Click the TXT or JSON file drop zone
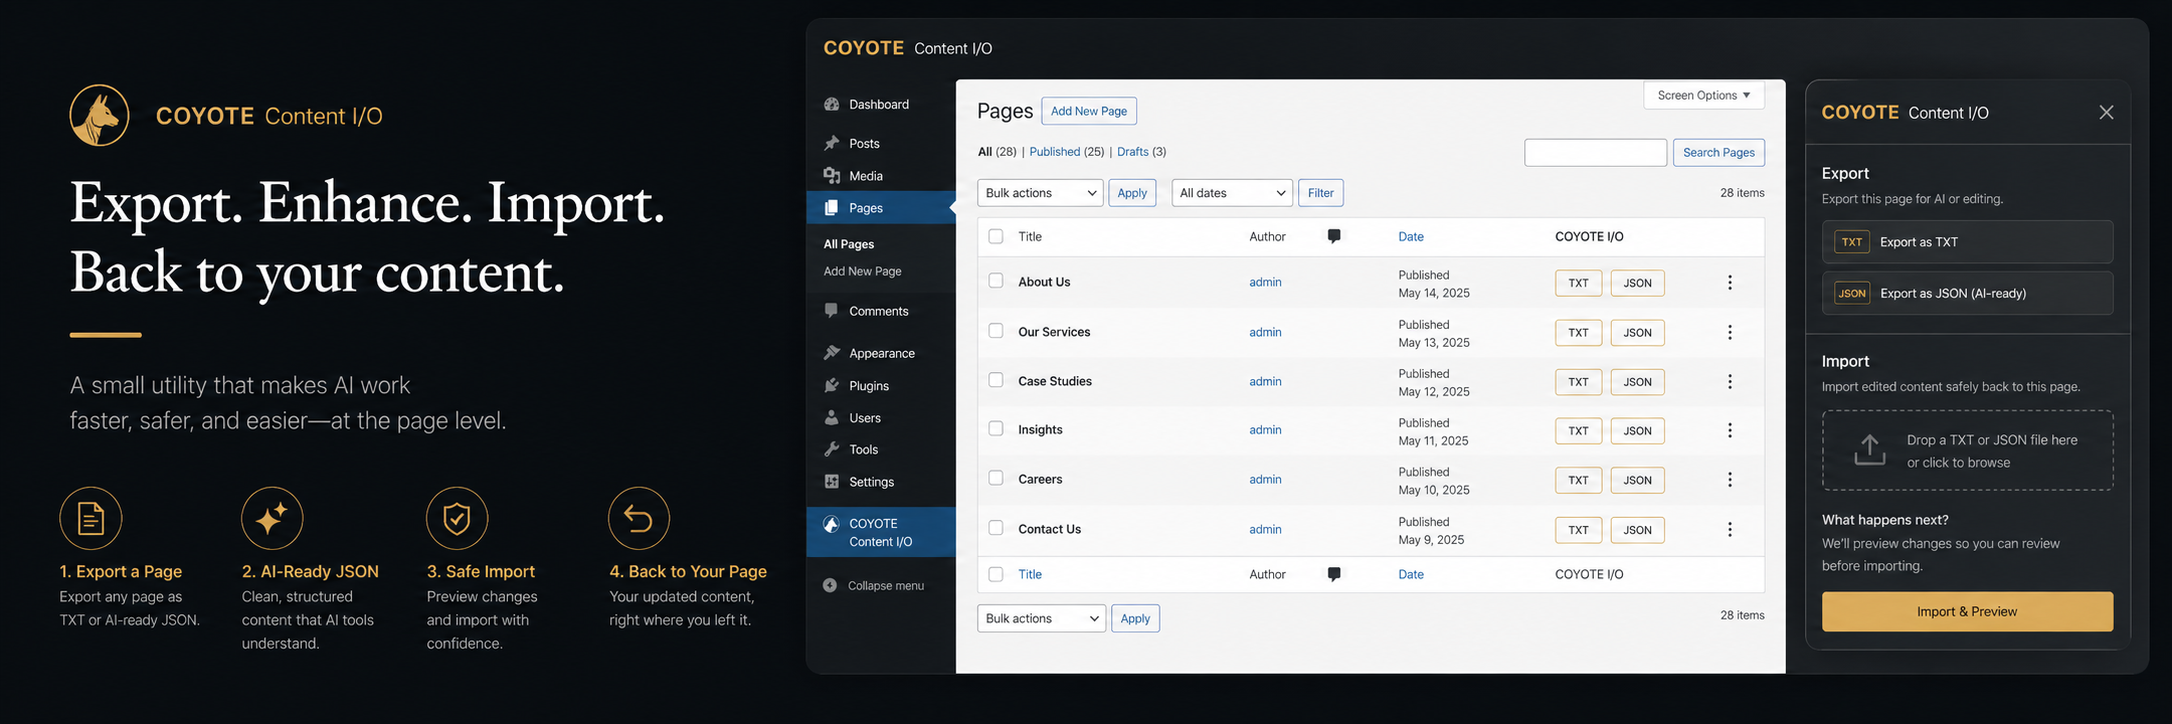 1967,450
